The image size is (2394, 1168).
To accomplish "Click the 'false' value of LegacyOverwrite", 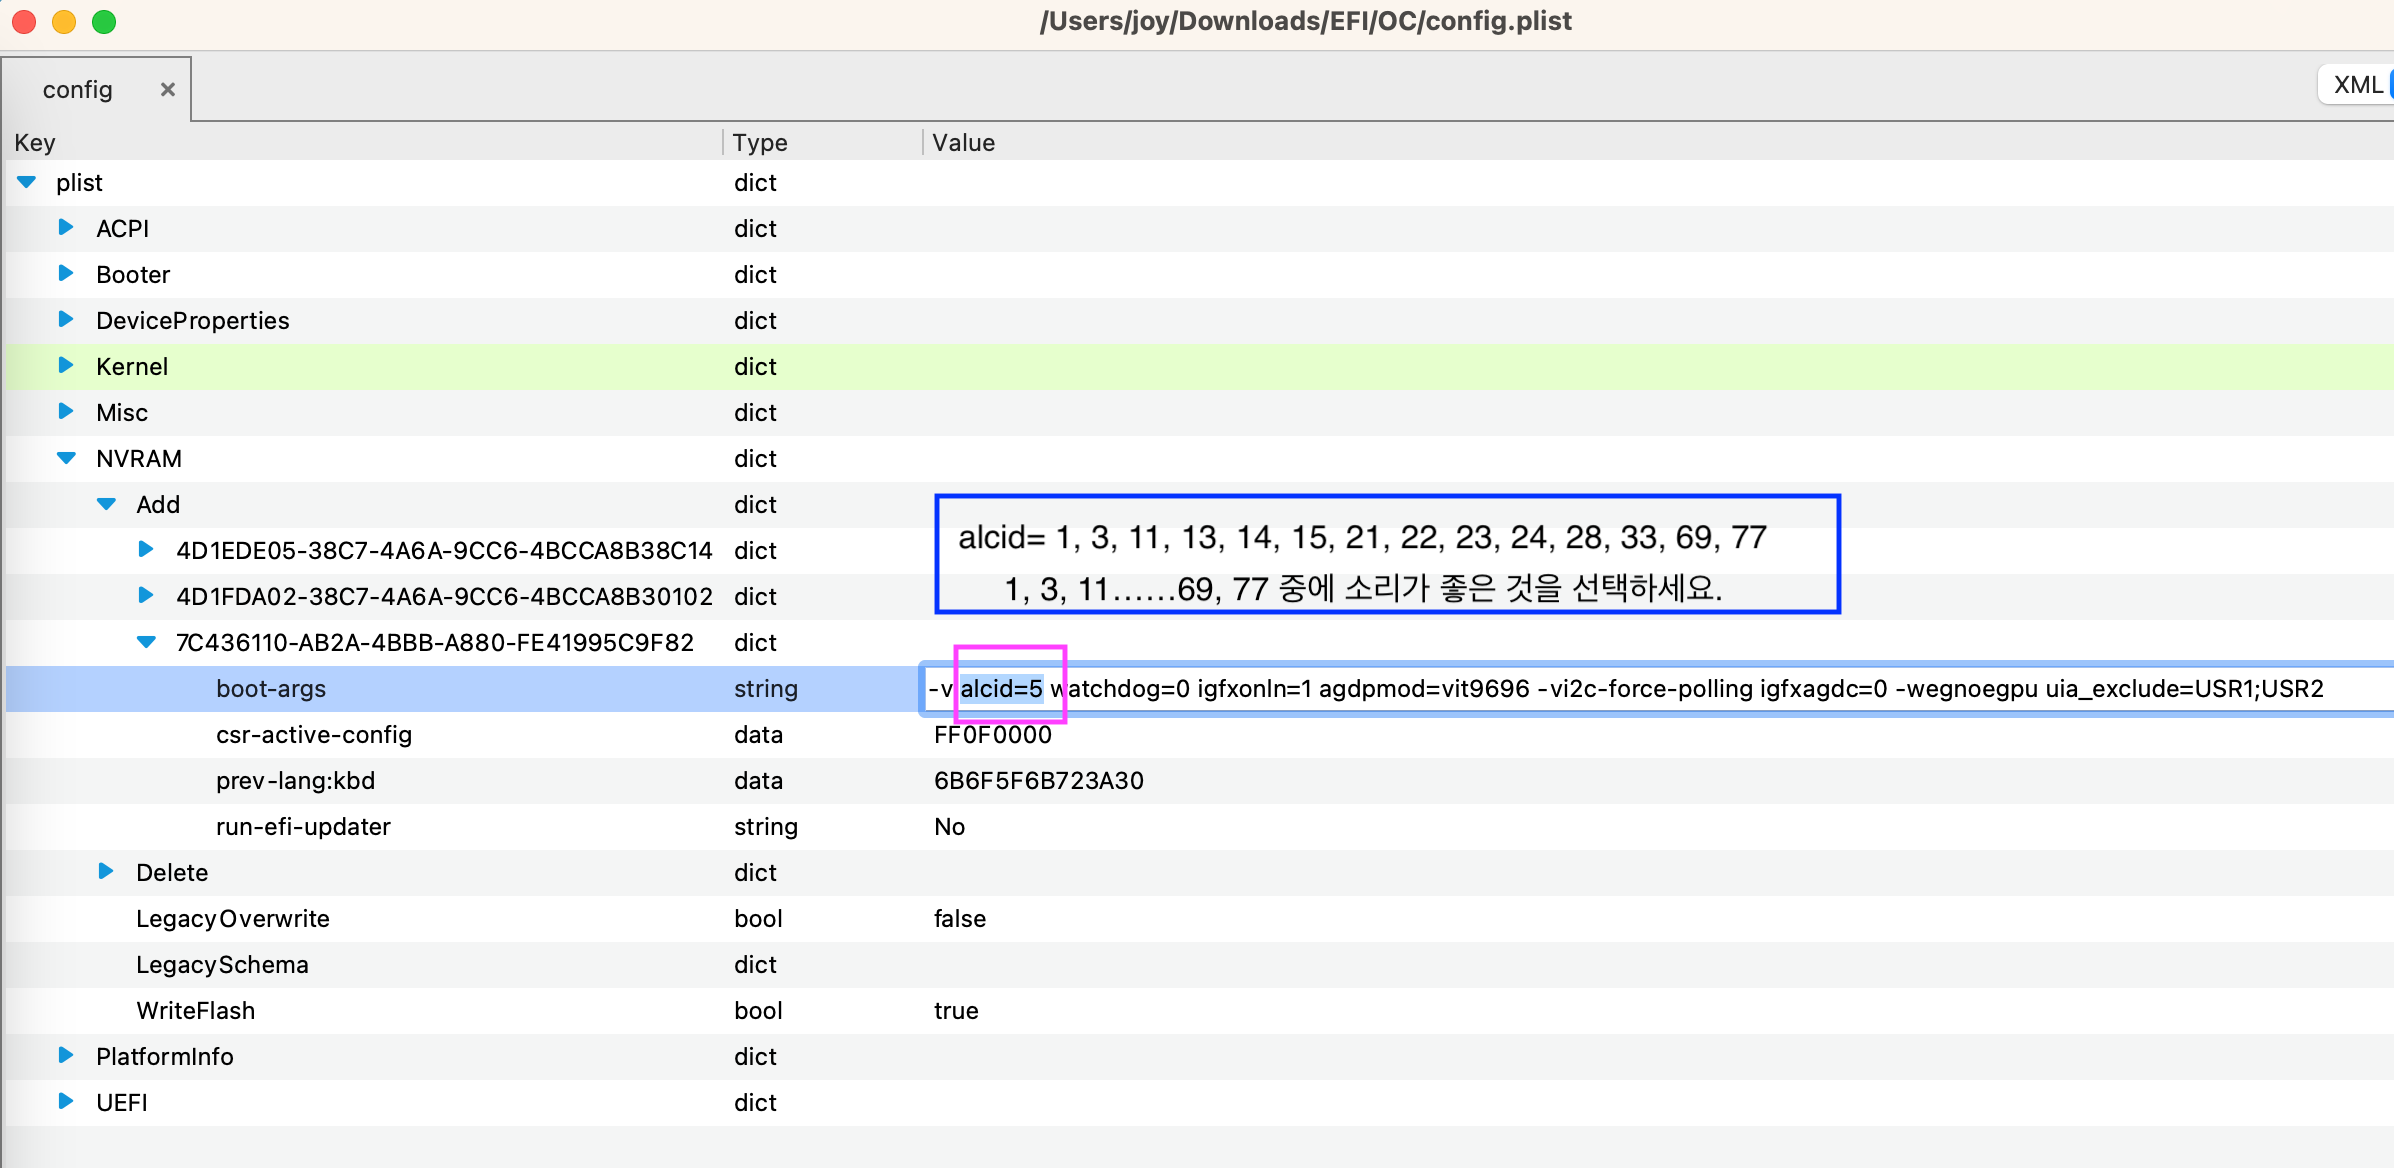I will coord(960,919).
